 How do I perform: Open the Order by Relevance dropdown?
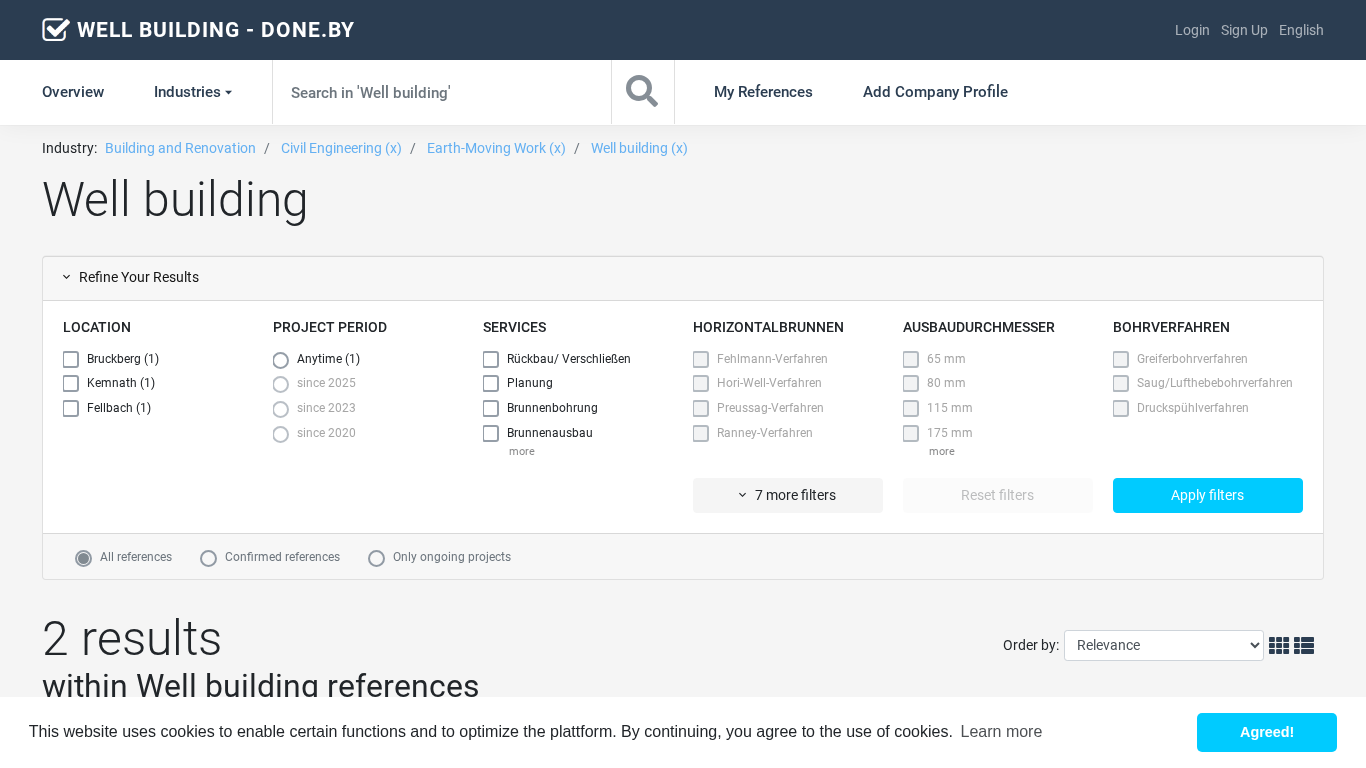pos(1164,645)
